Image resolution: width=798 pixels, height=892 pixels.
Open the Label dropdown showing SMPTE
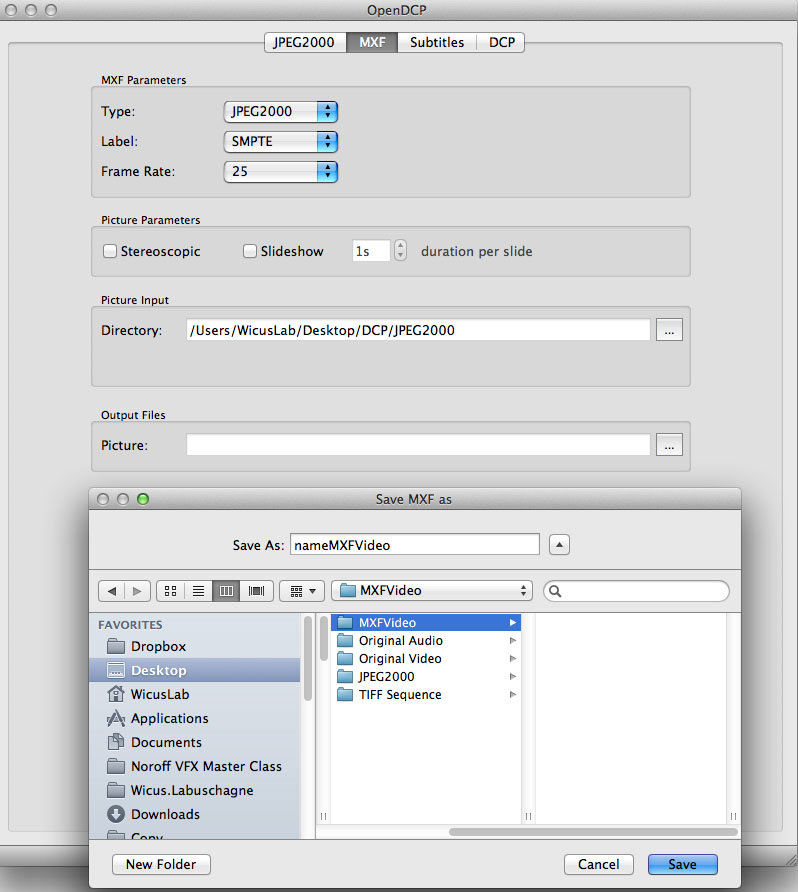coord(281,142)
